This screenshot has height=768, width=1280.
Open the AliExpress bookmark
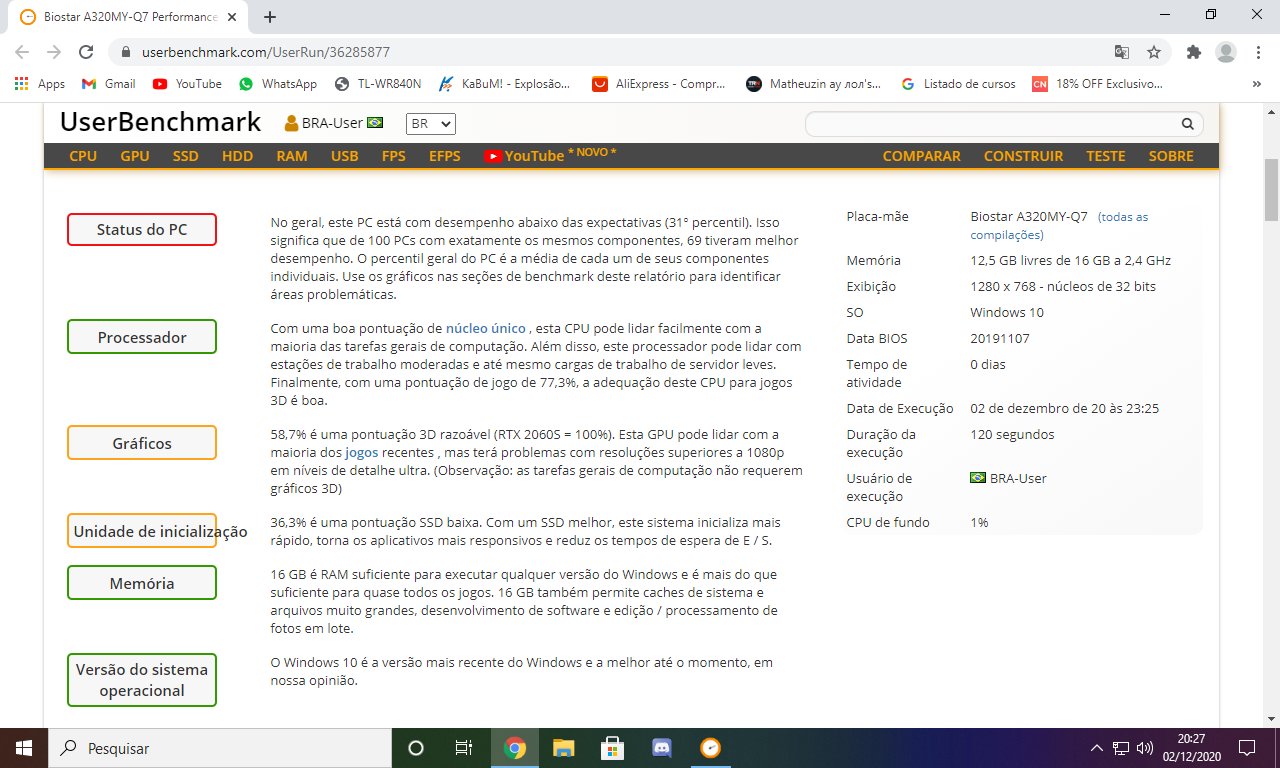659,84
